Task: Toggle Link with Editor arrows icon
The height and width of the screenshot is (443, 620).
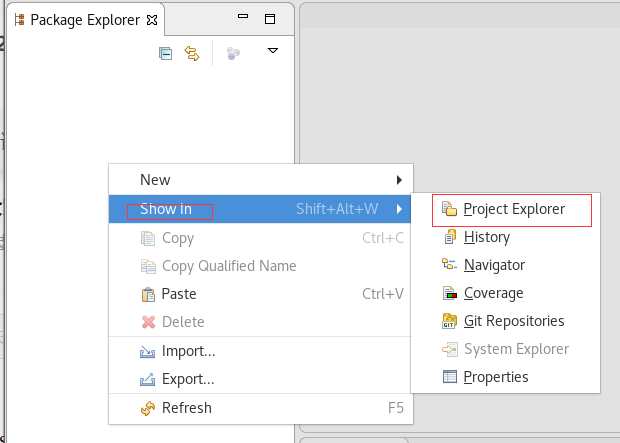Action: (x=192, y=53)
